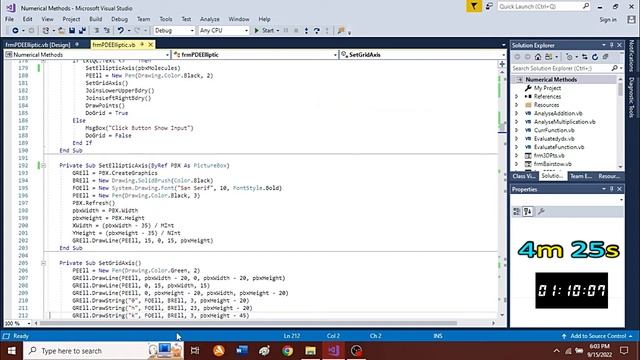Open the Windows notification center icon
The image size is (640, 360).
[x=624, y=351]
